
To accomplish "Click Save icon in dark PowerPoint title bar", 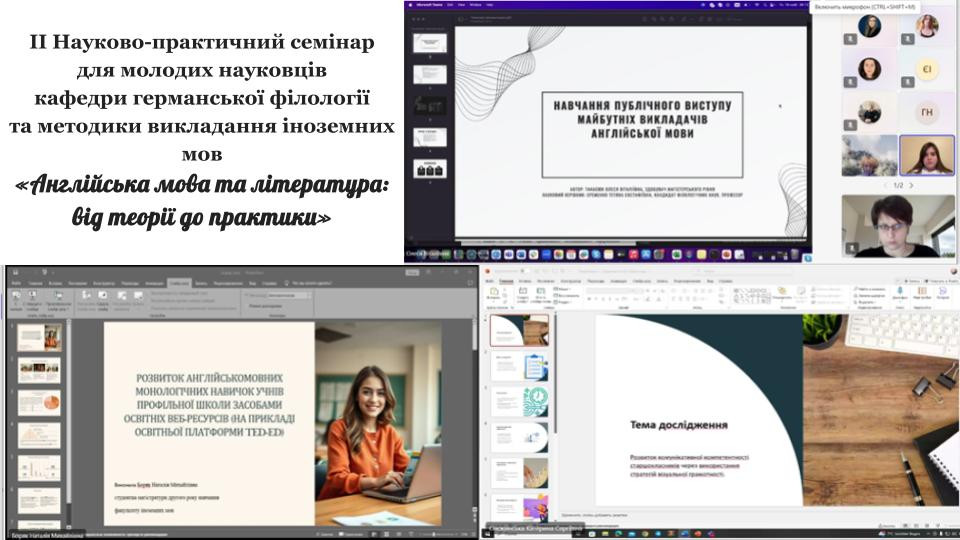I will coord(15,272).
